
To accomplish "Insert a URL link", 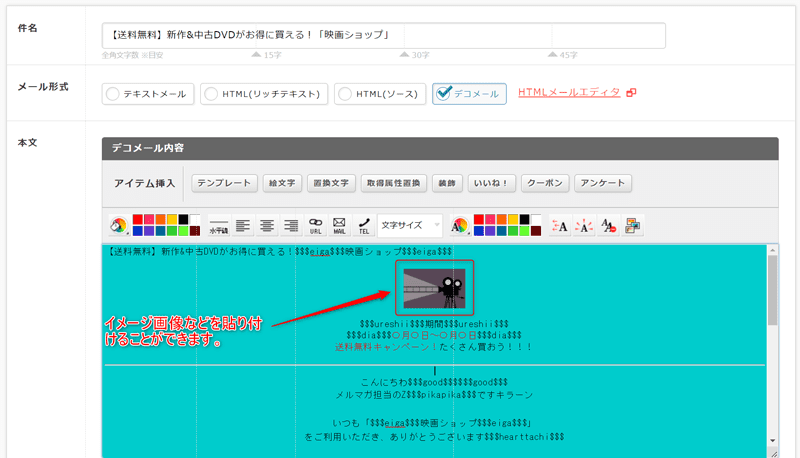I will pos(315,226).
